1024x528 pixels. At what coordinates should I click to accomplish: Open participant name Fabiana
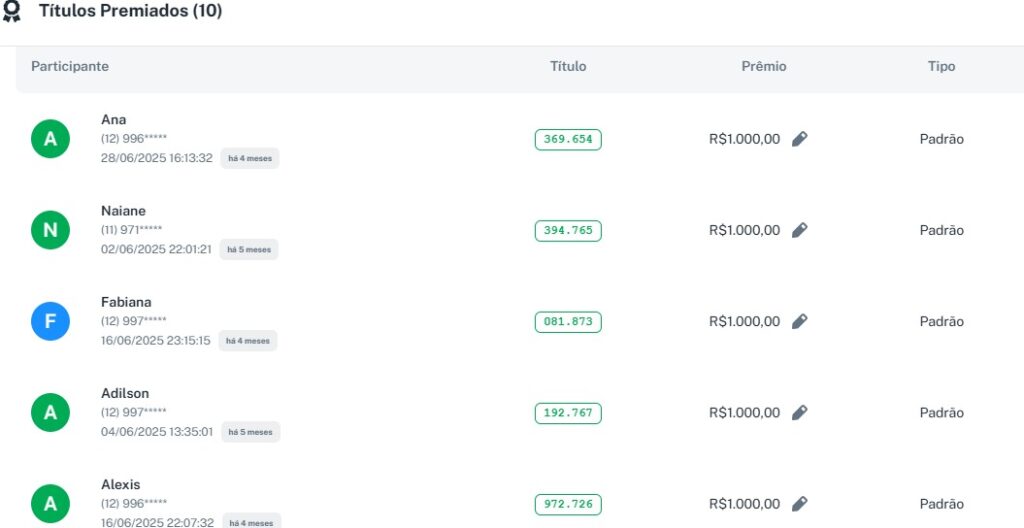[x=126, y=302]
